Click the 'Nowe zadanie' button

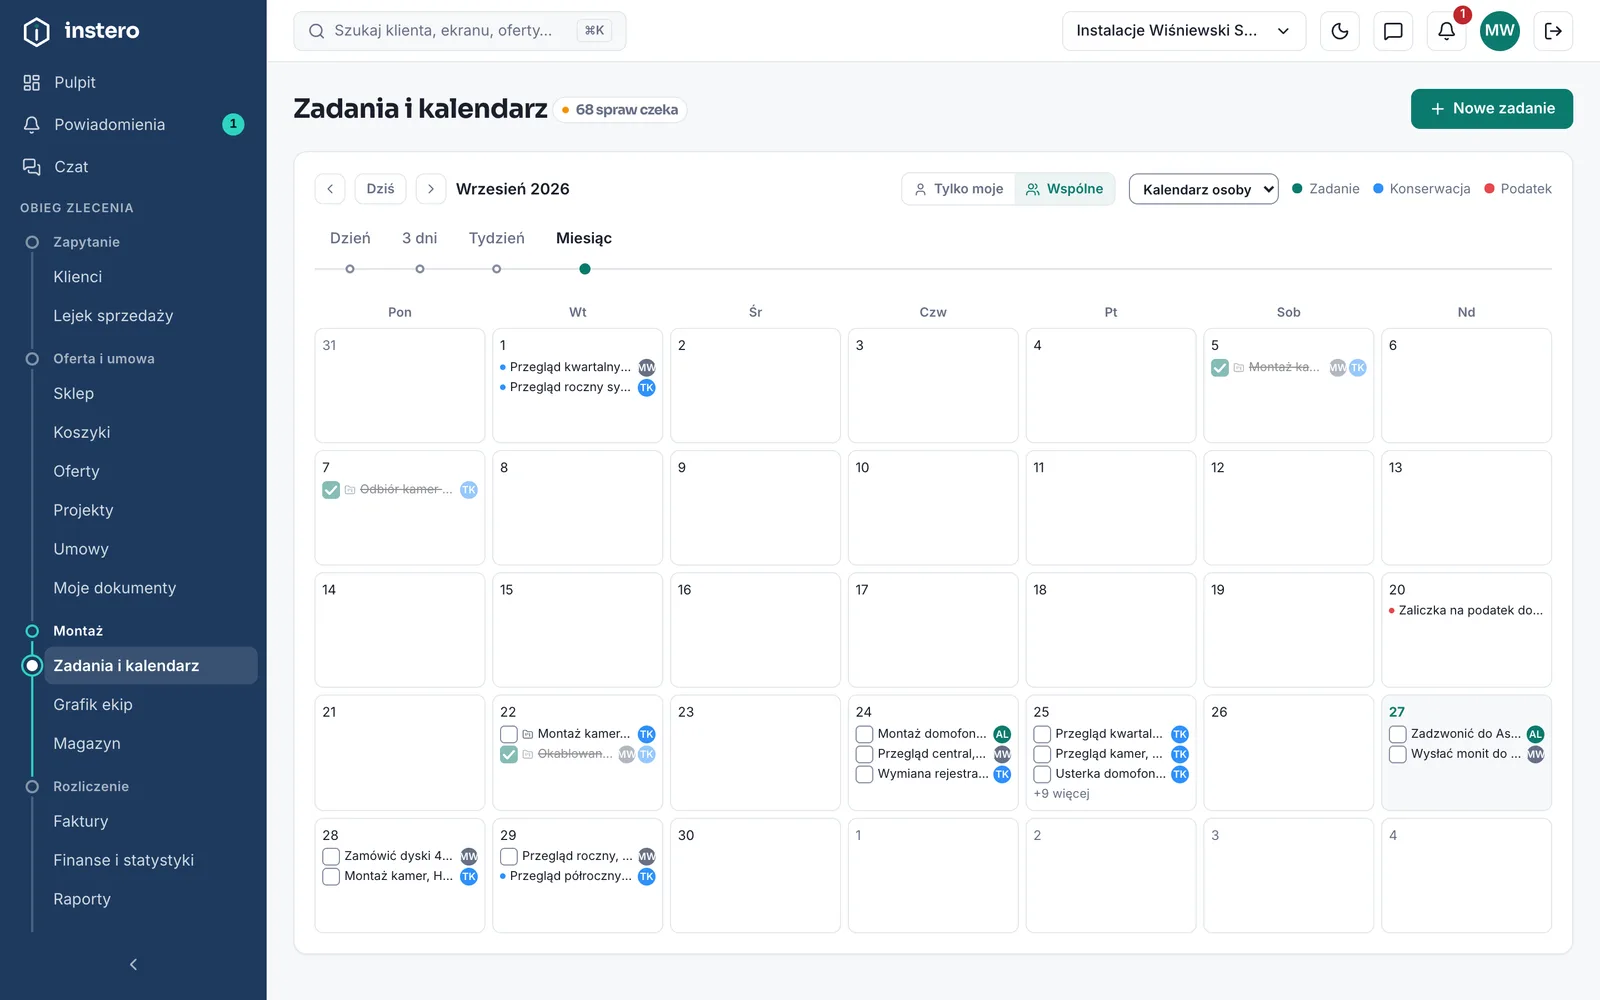pos(1491,109)
